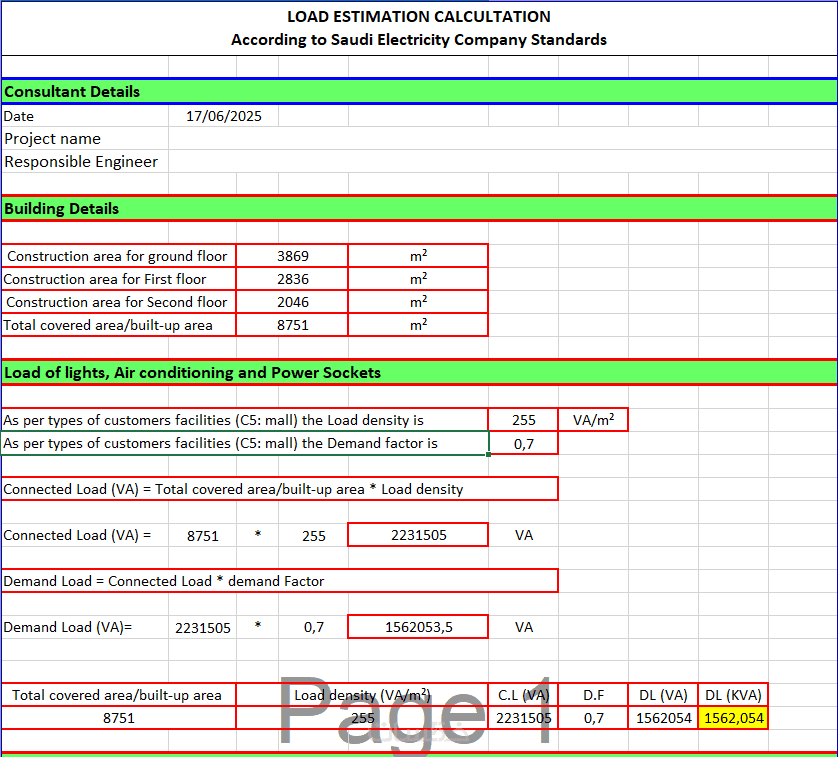
Task: Click the 'Load of lights, Air conditioning' header
Action: (419, 373)
